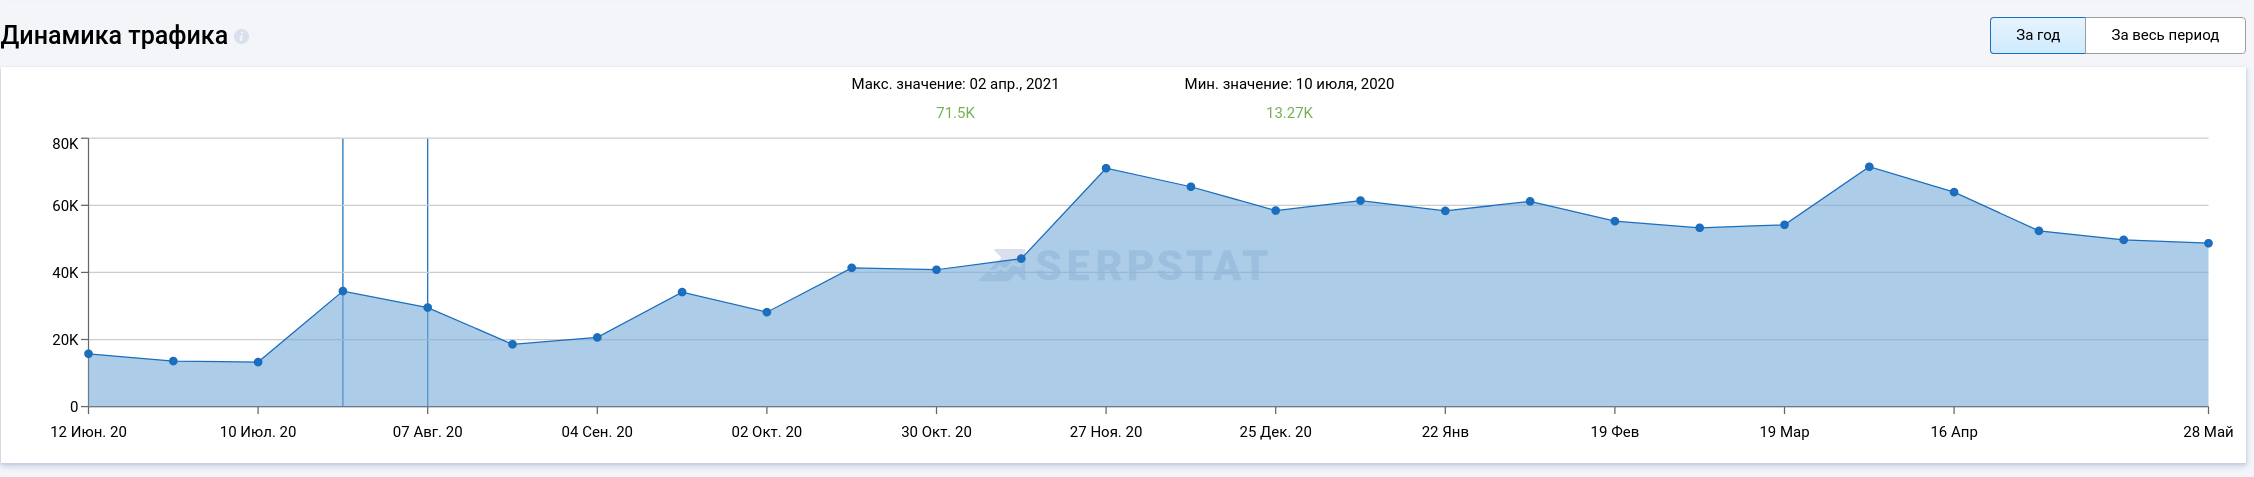
Task: Select the first data point at 12 Июн. 20
Action: (x=89, y=354)
